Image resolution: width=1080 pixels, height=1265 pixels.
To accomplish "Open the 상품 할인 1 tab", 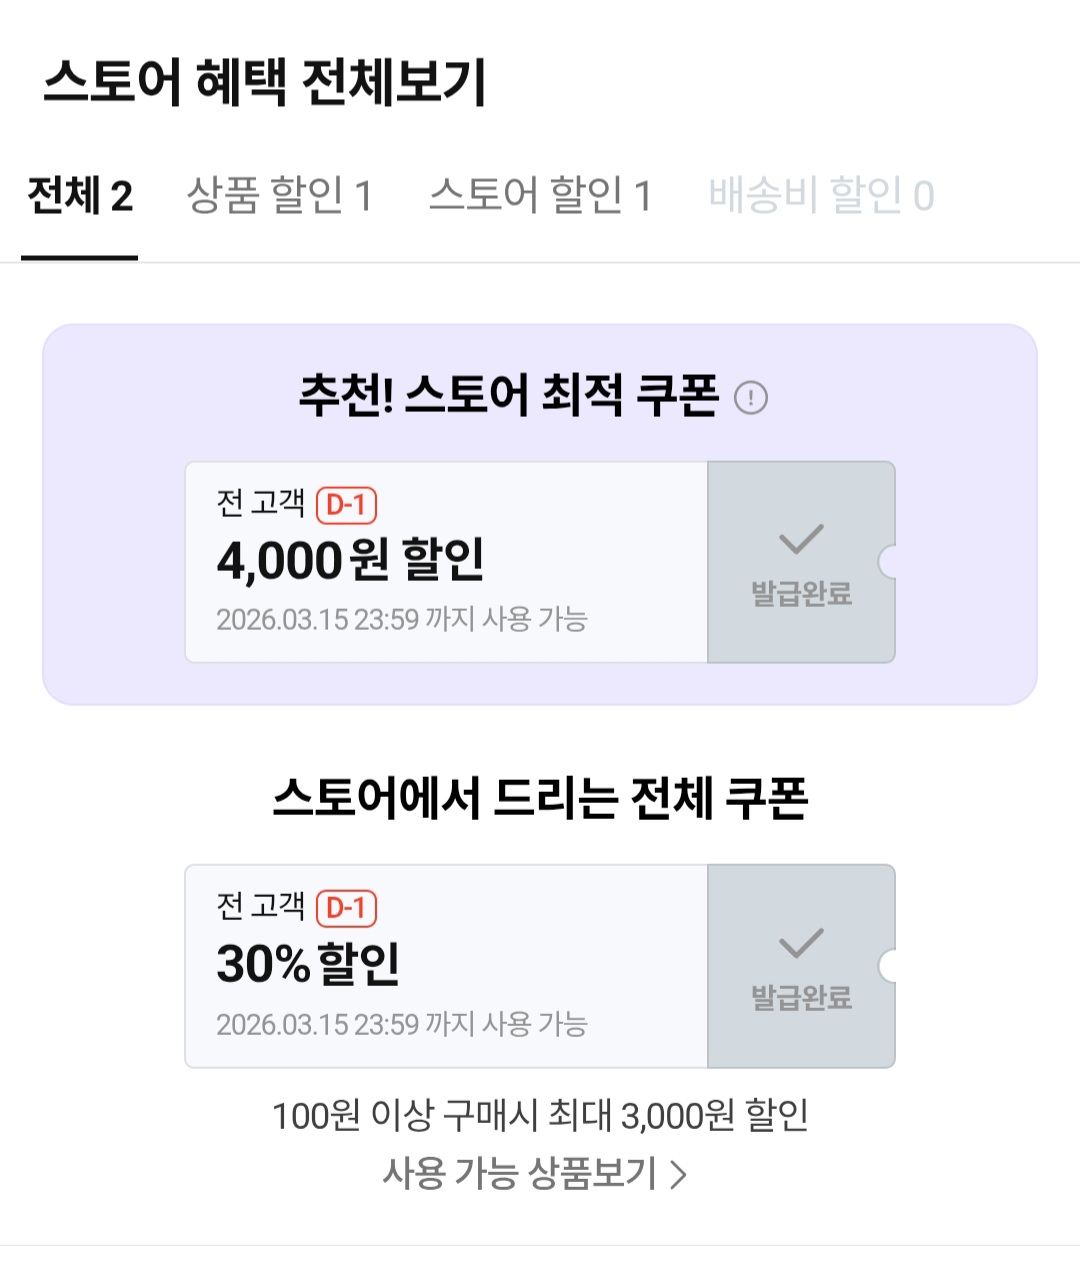I will 280,196.
